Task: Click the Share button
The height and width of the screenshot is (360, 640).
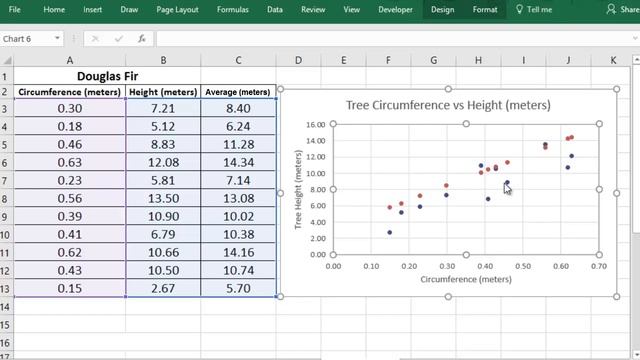Action: (623, 9)
